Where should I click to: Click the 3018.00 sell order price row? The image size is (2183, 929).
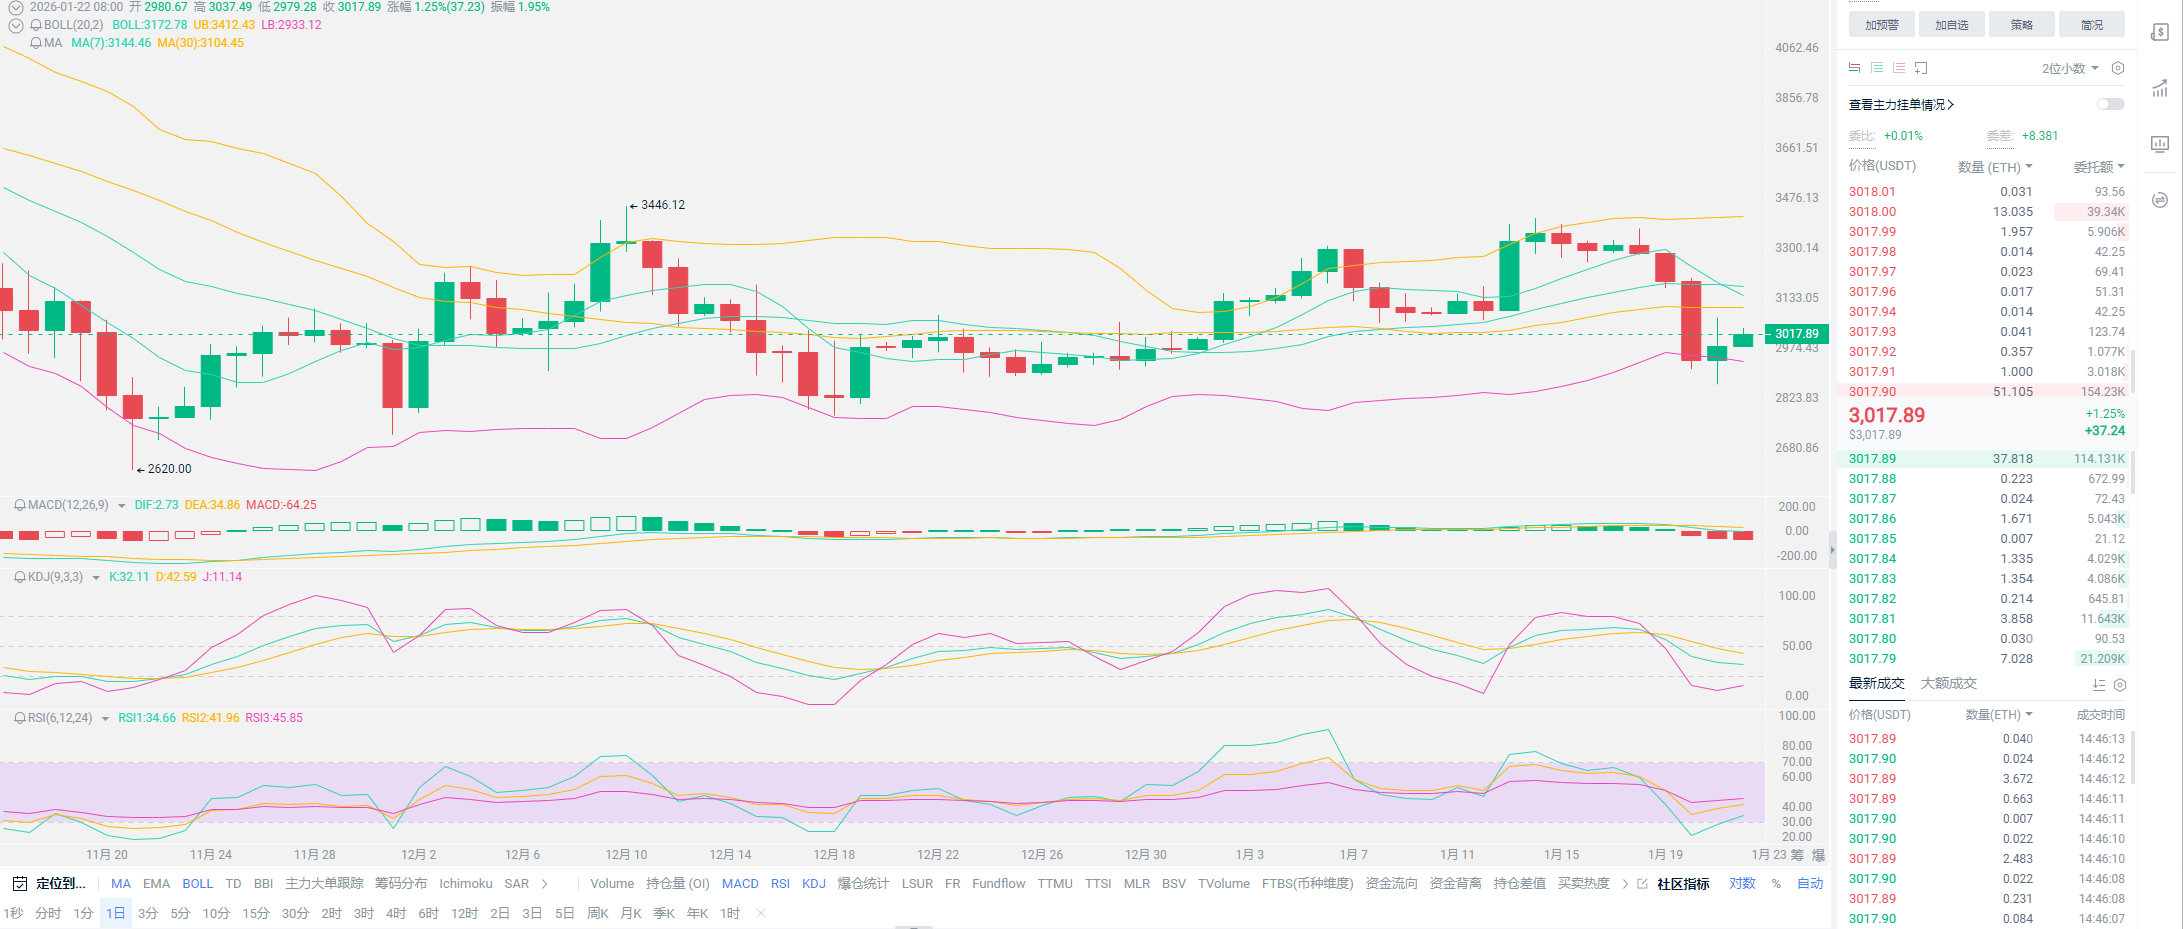(x=1872, y=212)
